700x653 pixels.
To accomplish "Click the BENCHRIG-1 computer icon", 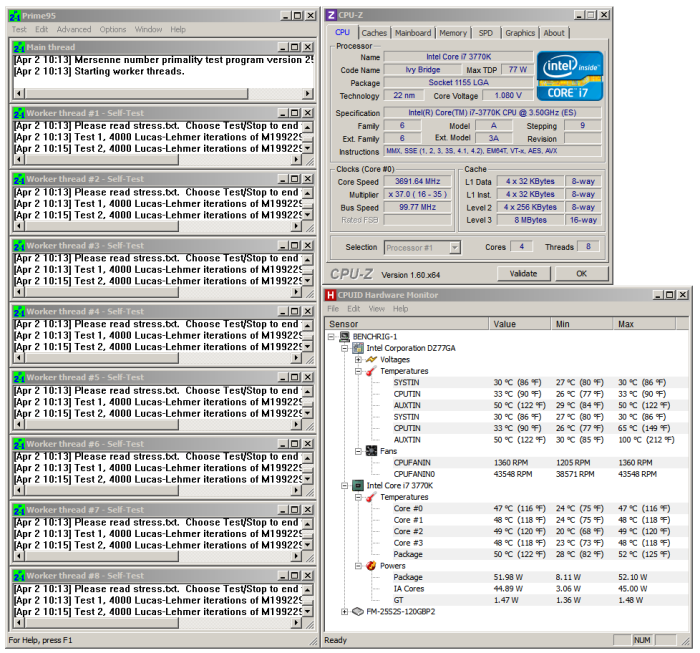I will pyautogui.click(x=345, y=336).
